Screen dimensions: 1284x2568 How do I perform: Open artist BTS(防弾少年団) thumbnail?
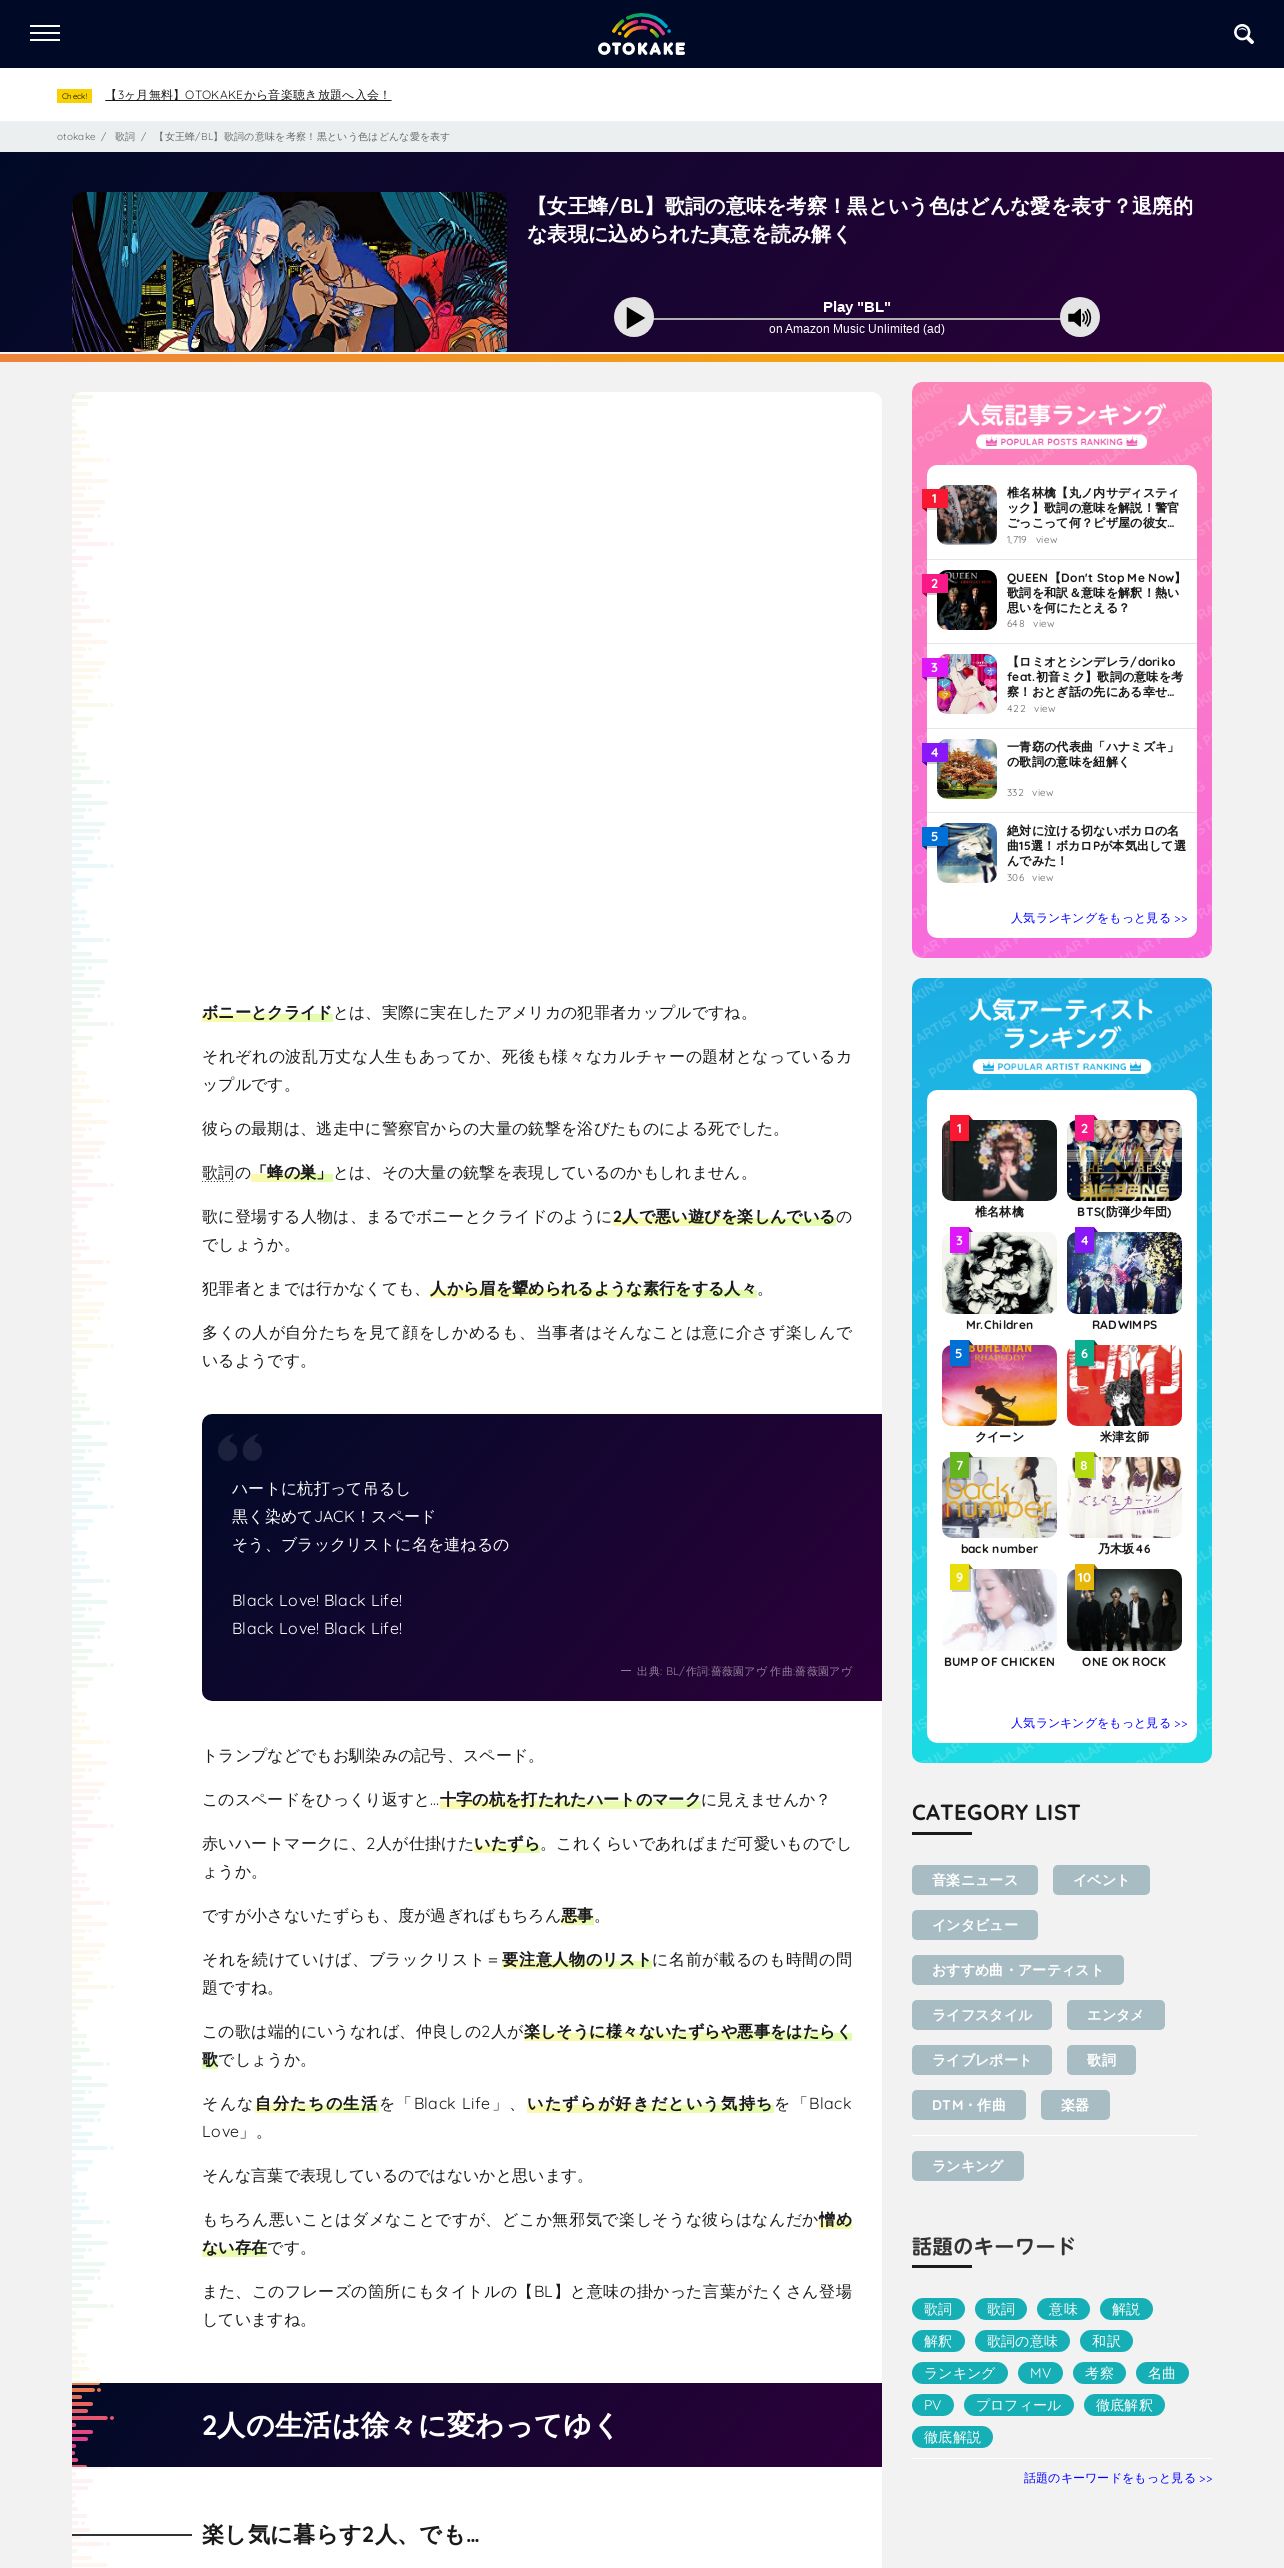[1124, 1160]
